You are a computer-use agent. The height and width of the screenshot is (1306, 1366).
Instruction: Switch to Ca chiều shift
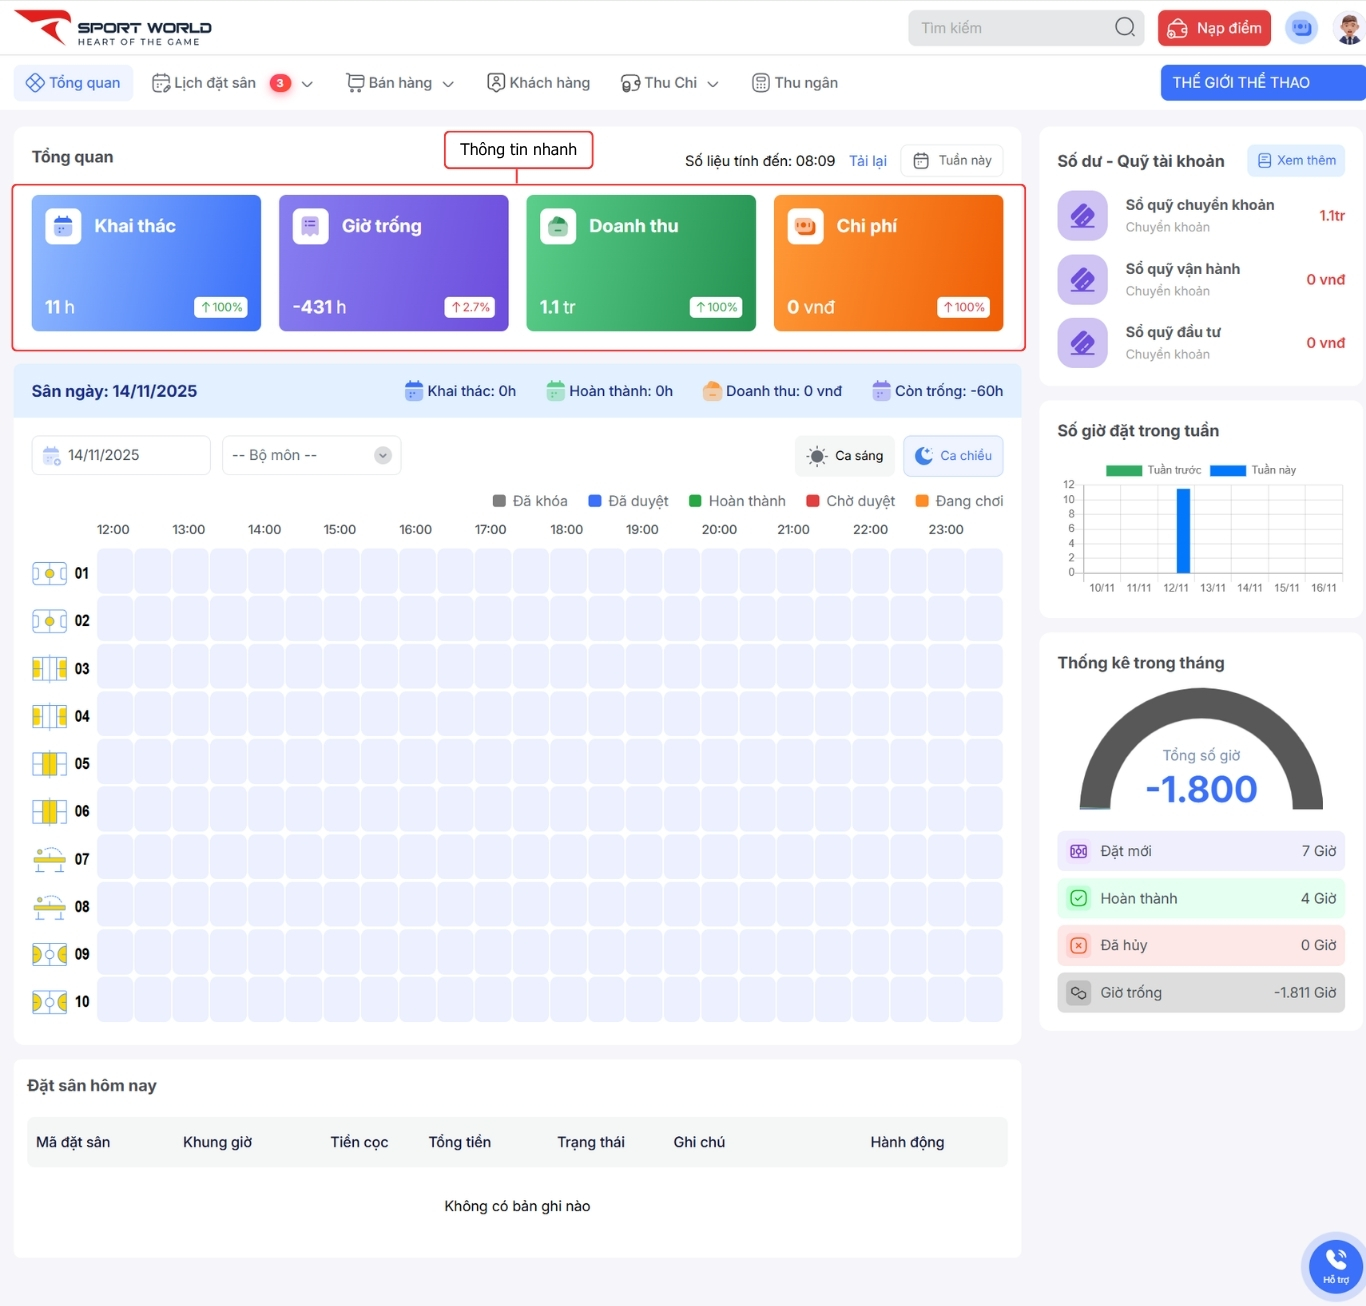tap(953, 456)
